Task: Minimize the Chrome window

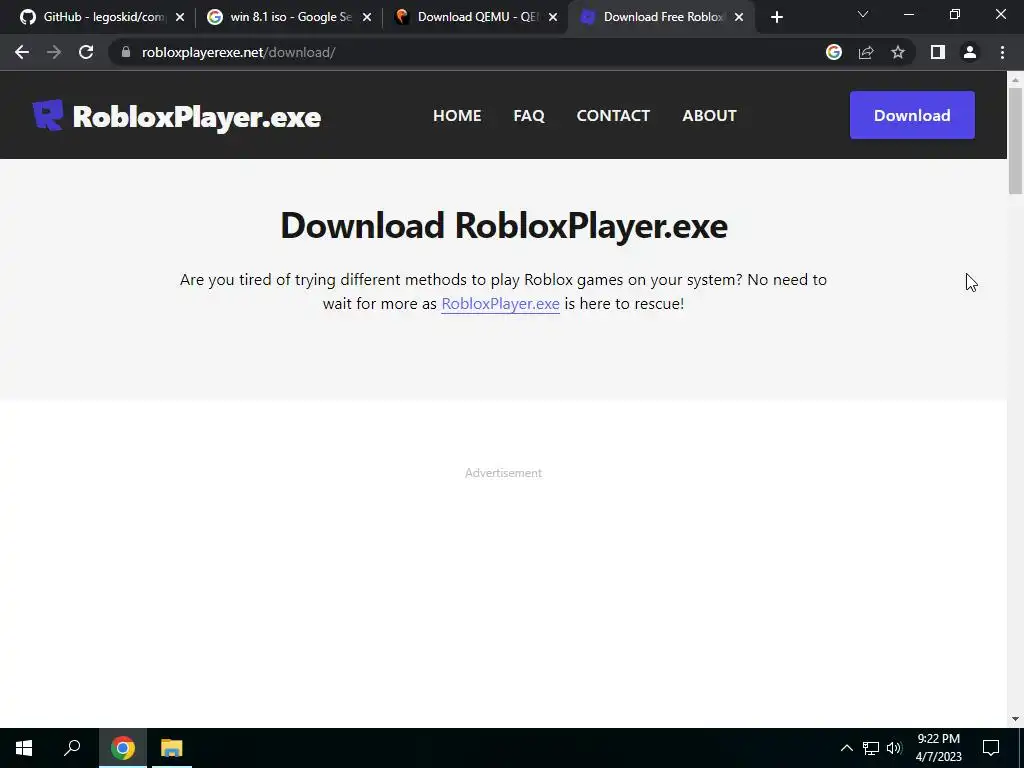Action: 909,14
